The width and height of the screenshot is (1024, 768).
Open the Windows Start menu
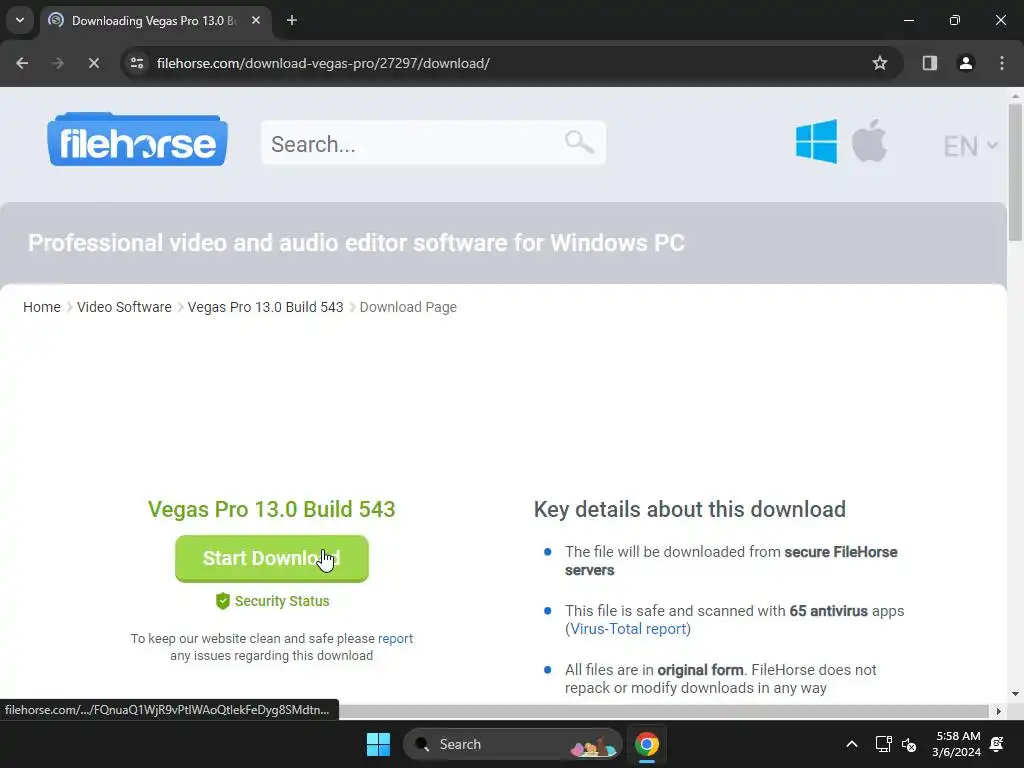click(378, 744)
